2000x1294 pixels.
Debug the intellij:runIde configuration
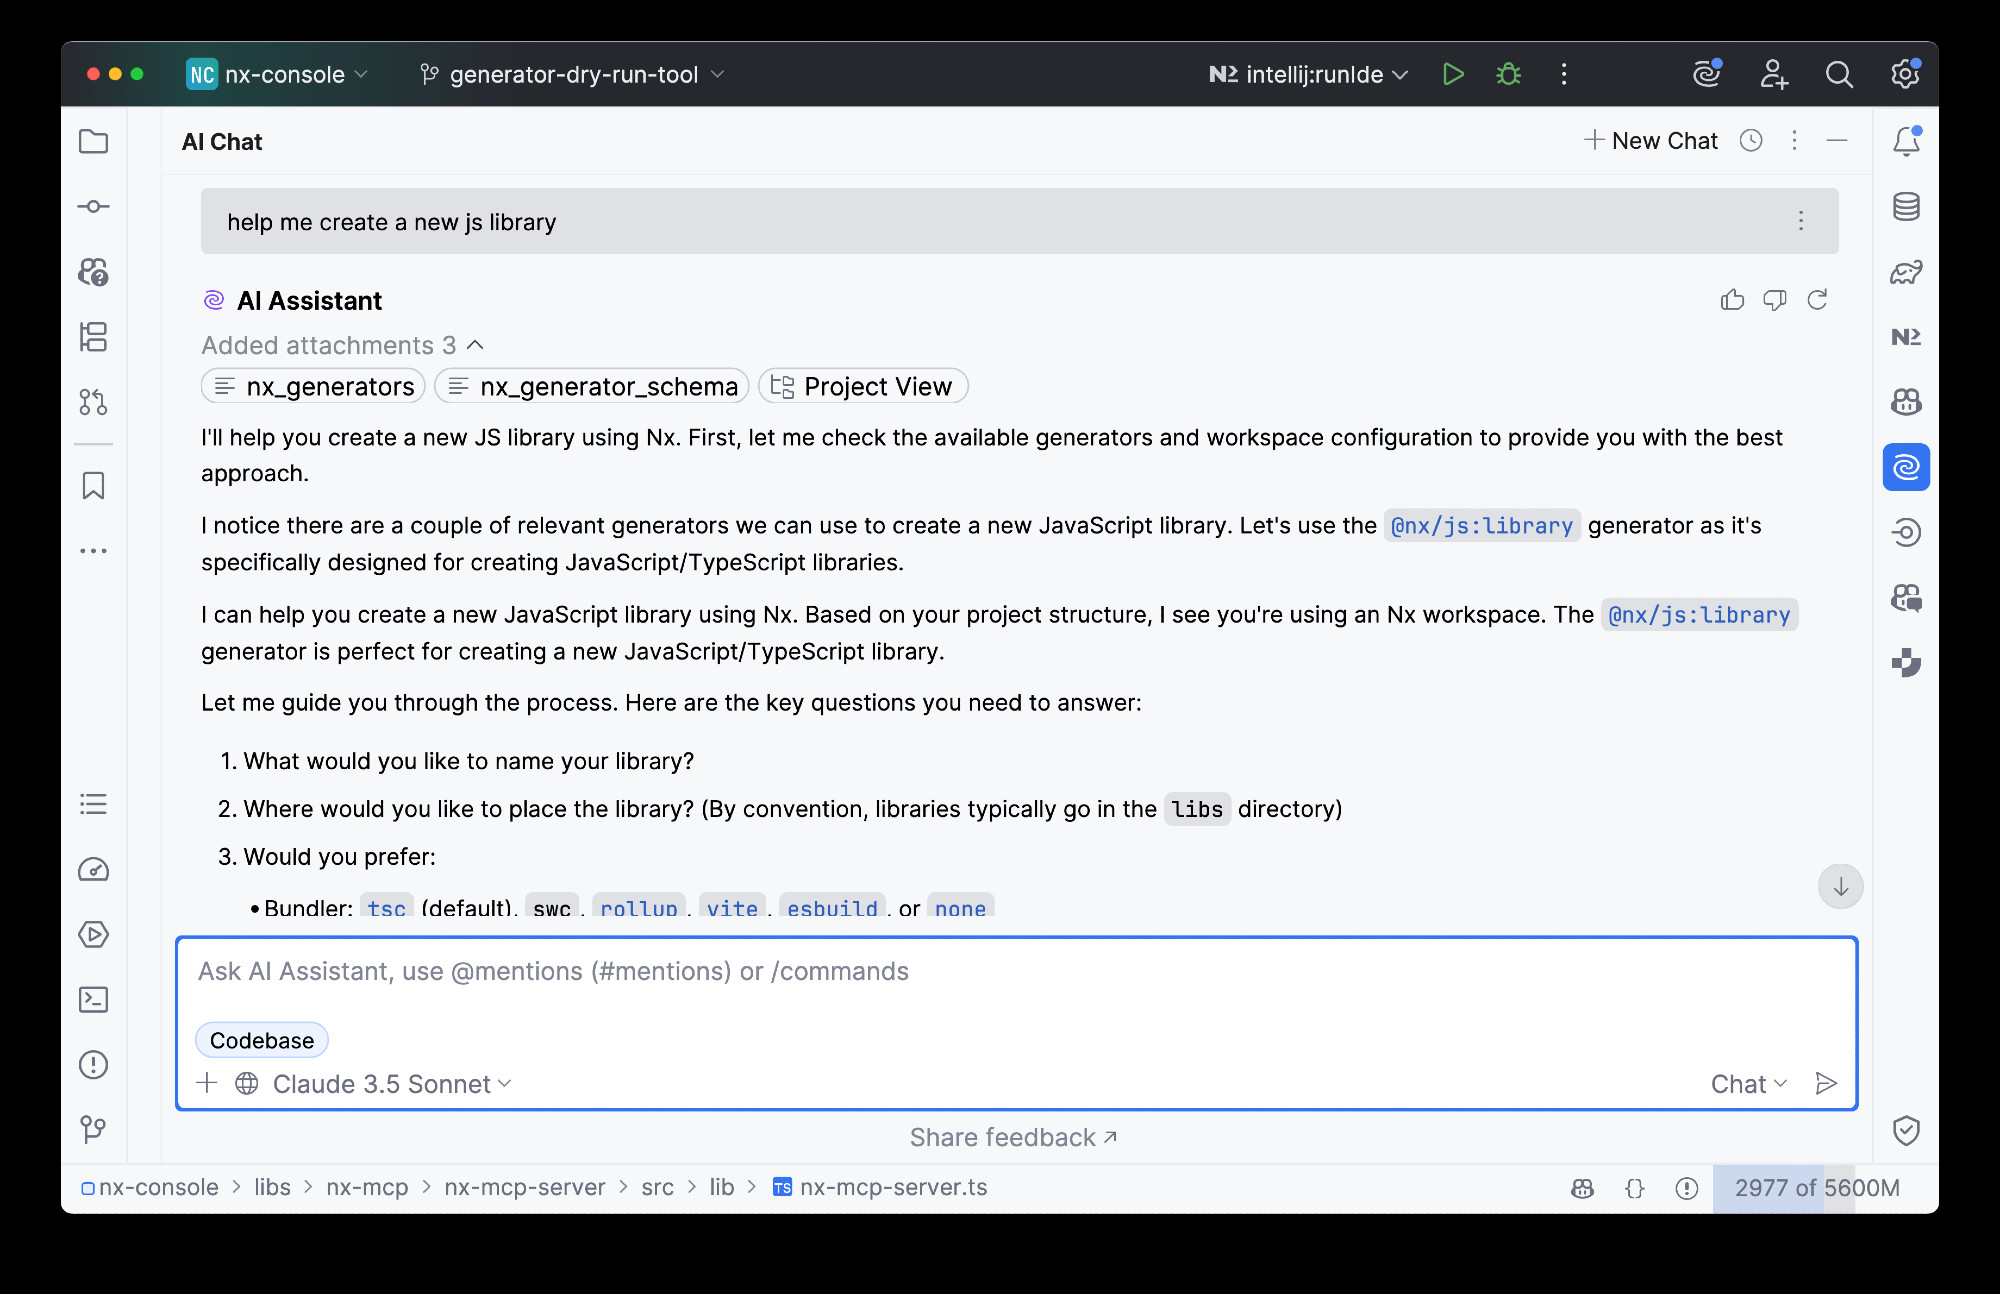[1508, 74]
